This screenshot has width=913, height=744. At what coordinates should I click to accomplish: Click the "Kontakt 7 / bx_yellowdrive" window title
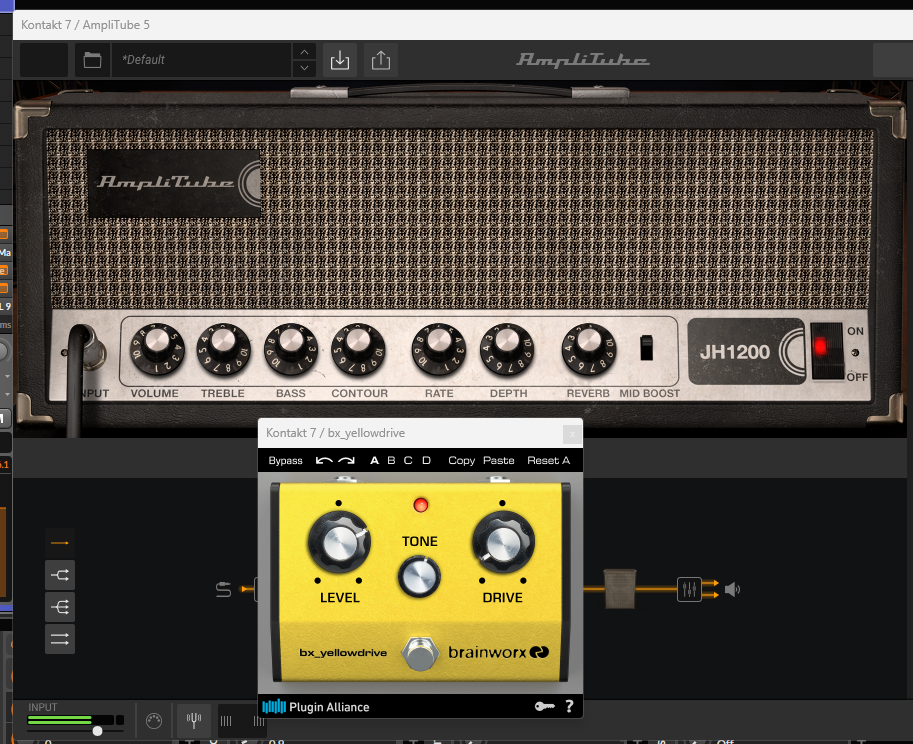(x=335, y=433)
